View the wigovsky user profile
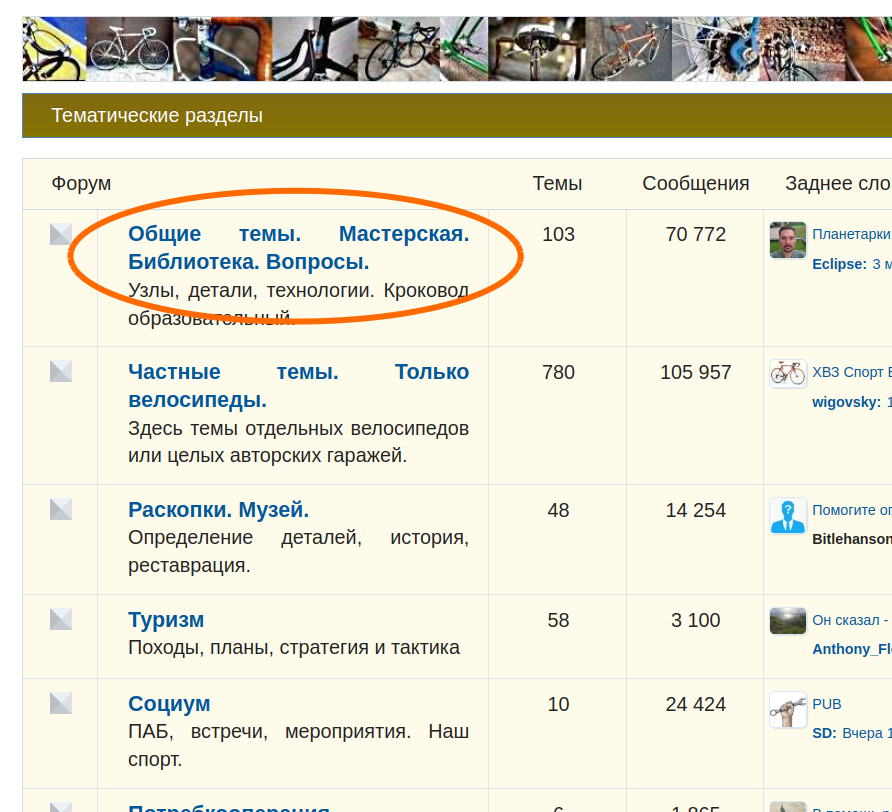 point(846,402)
